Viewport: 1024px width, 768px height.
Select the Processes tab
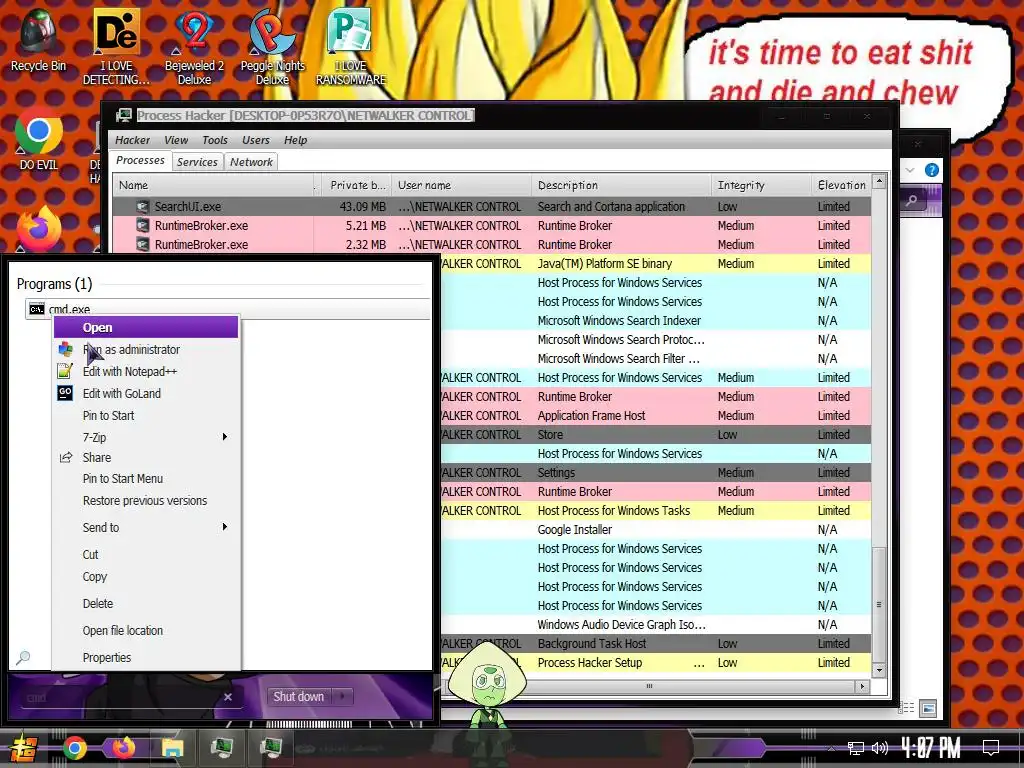coord(140,160)
